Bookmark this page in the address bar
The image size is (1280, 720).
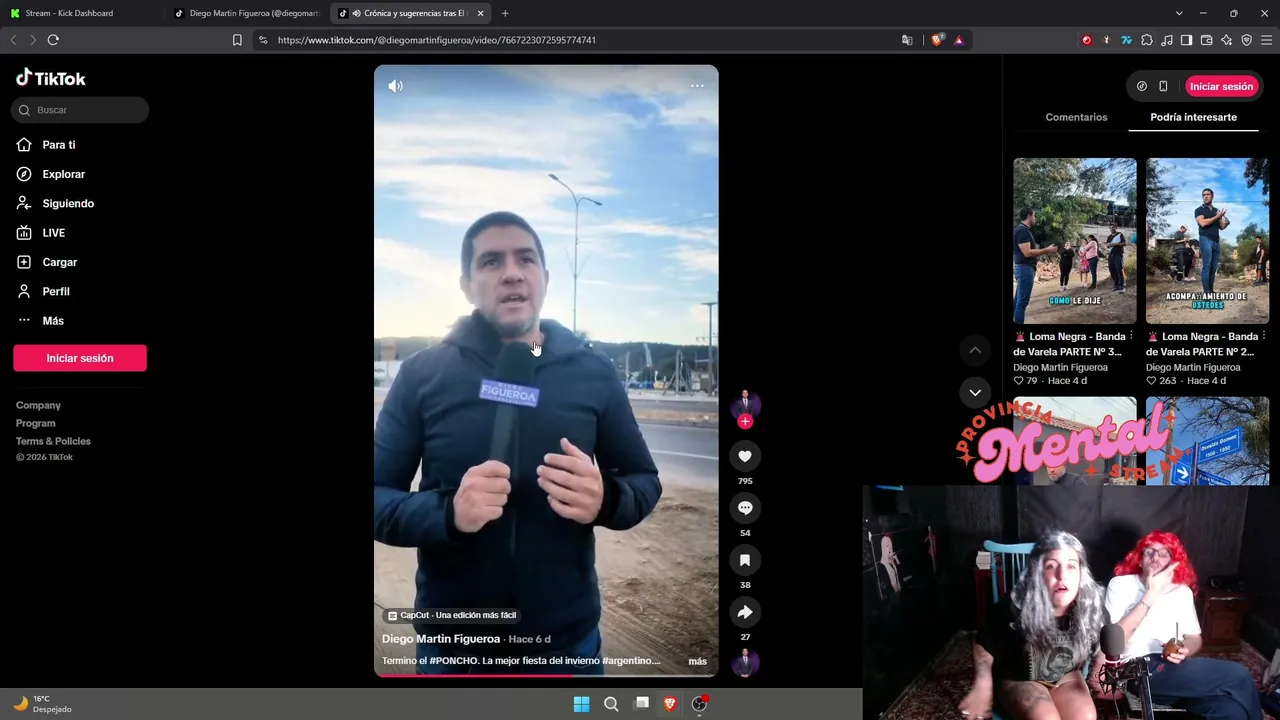(237, 40)
